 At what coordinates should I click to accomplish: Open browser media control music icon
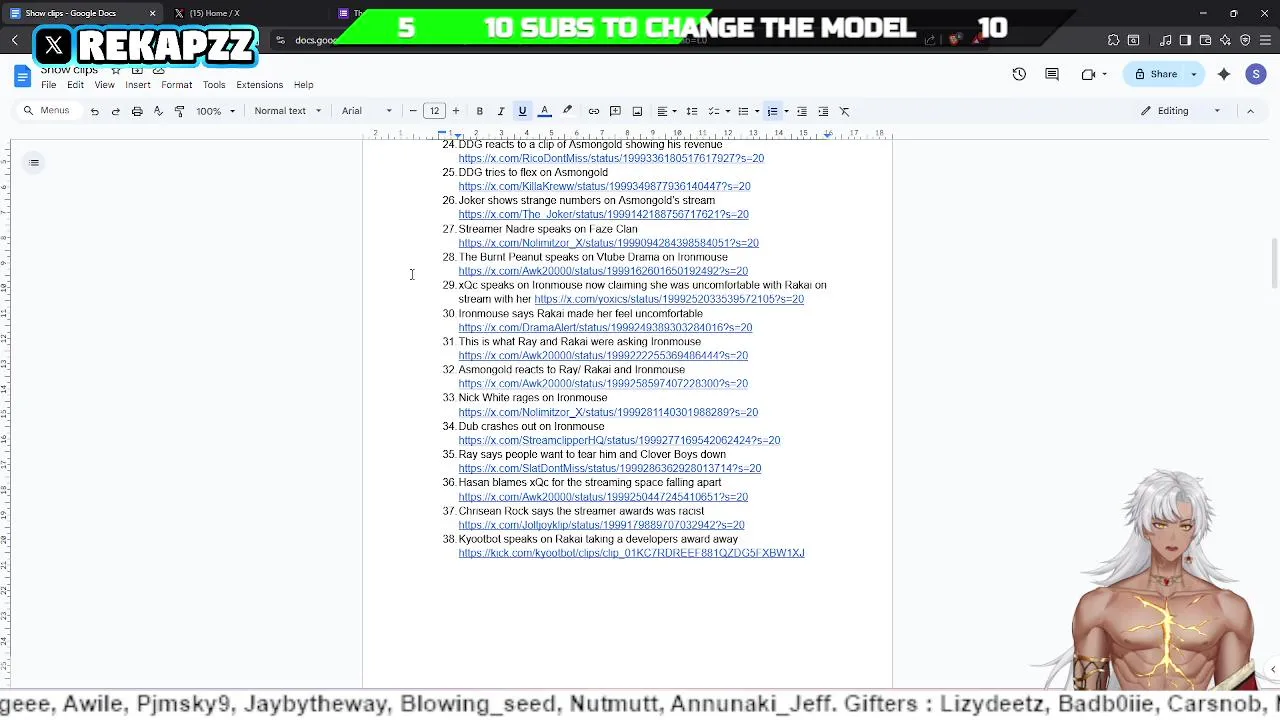1166,40
